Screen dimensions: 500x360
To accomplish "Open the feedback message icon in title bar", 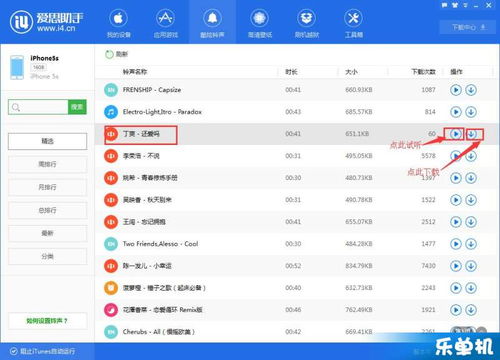I will (445, 5).
